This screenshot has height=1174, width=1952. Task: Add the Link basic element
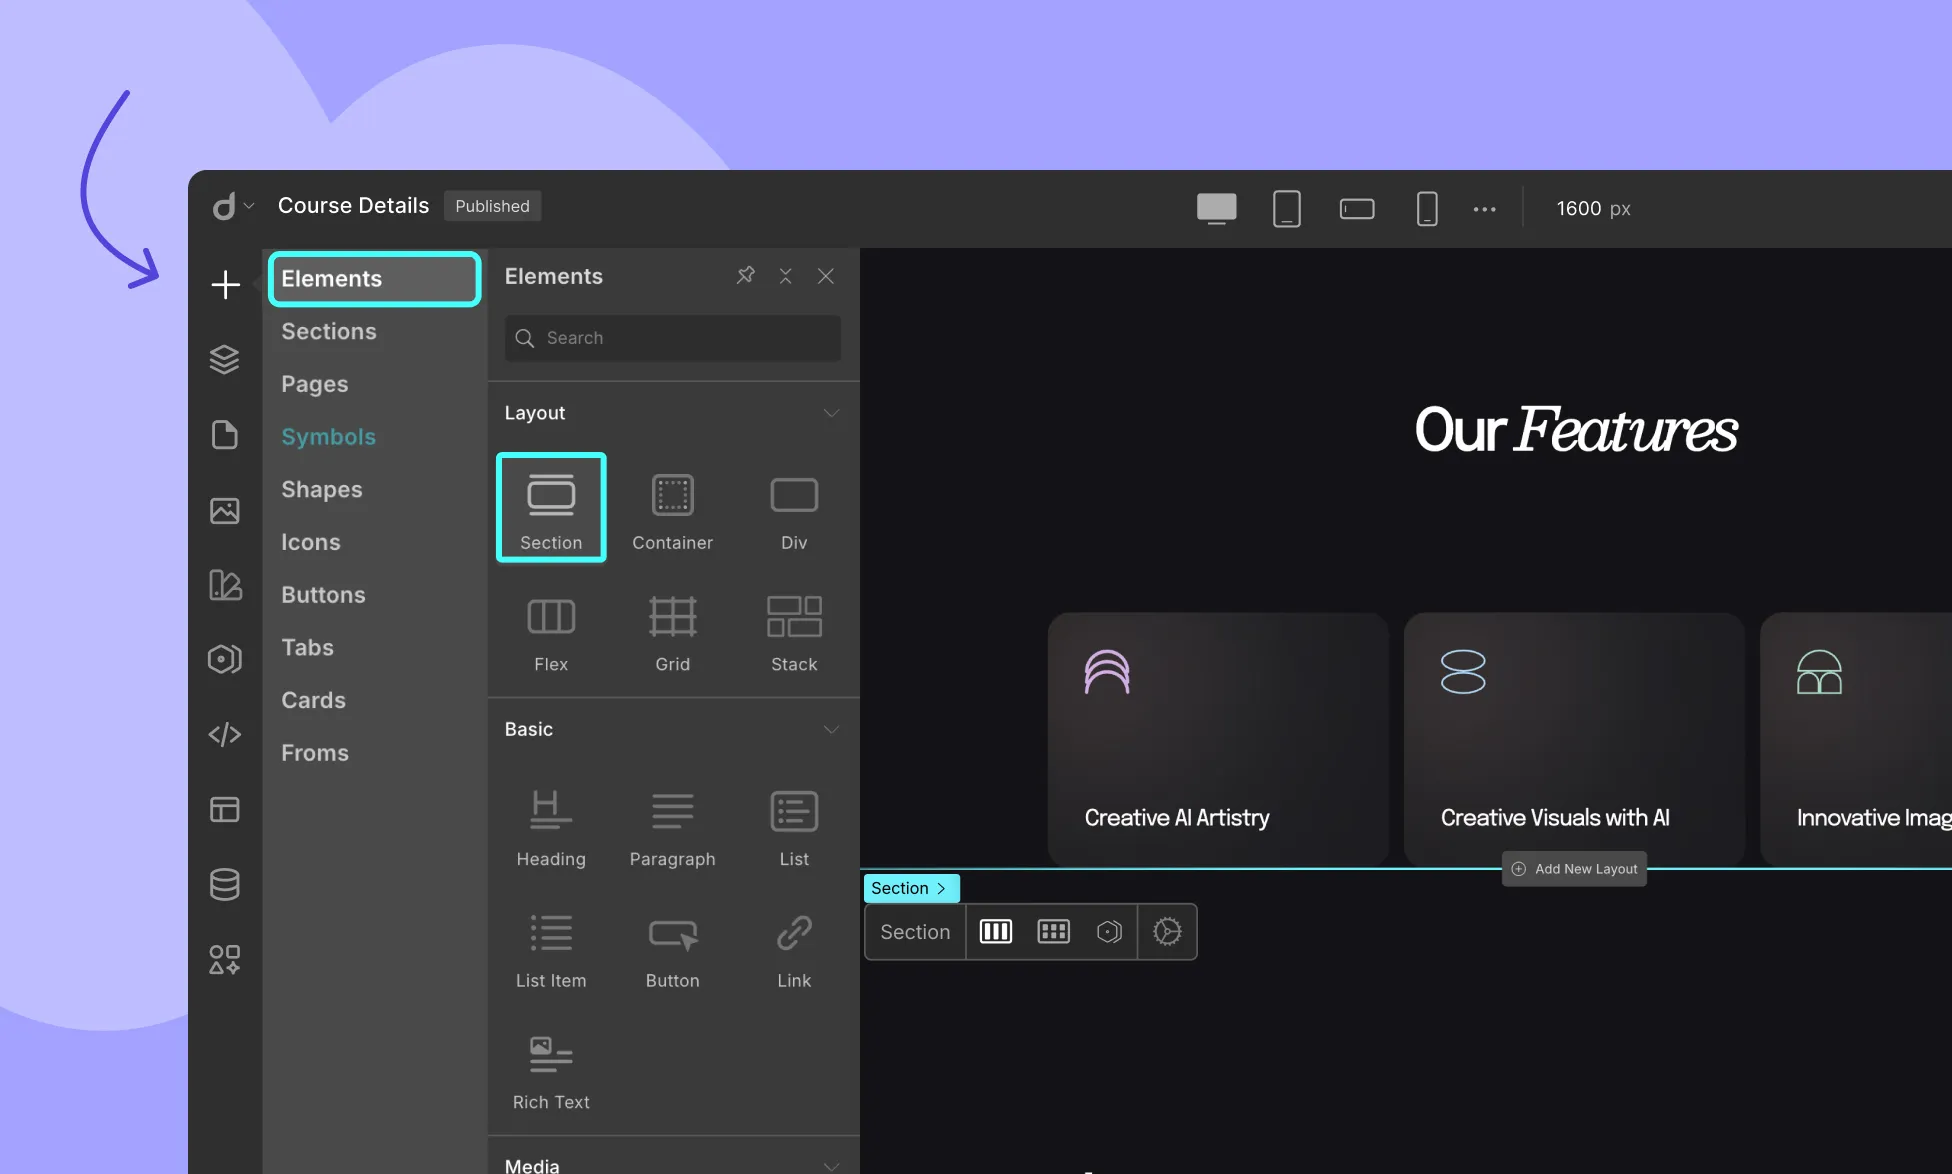[x=794, y=950]
